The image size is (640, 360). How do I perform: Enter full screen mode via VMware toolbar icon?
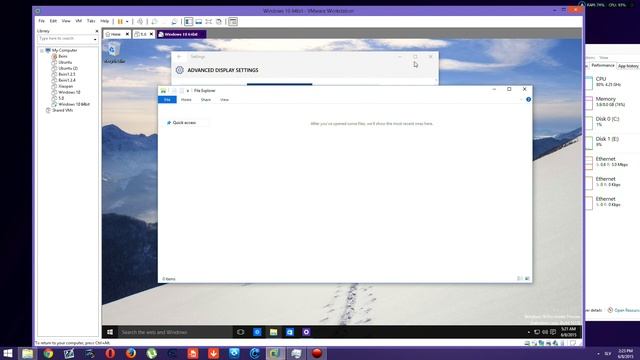(x=209, y=21)
